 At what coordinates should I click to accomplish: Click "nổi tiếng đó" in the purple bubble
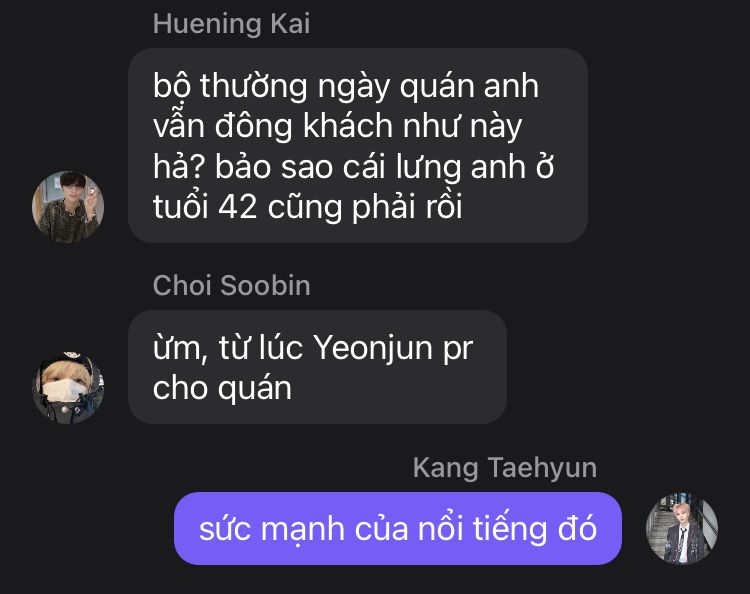pyautogui.click(x=507, y=529)
